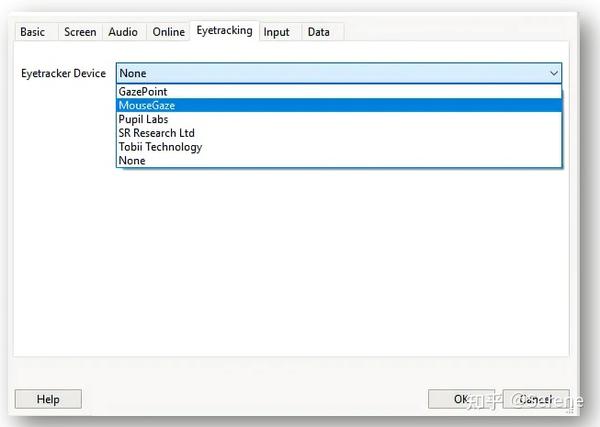Pick None at the bottom of list
The height and width of the screenshot is (427, 600).
pyautogui.click(x=339, y=160)
